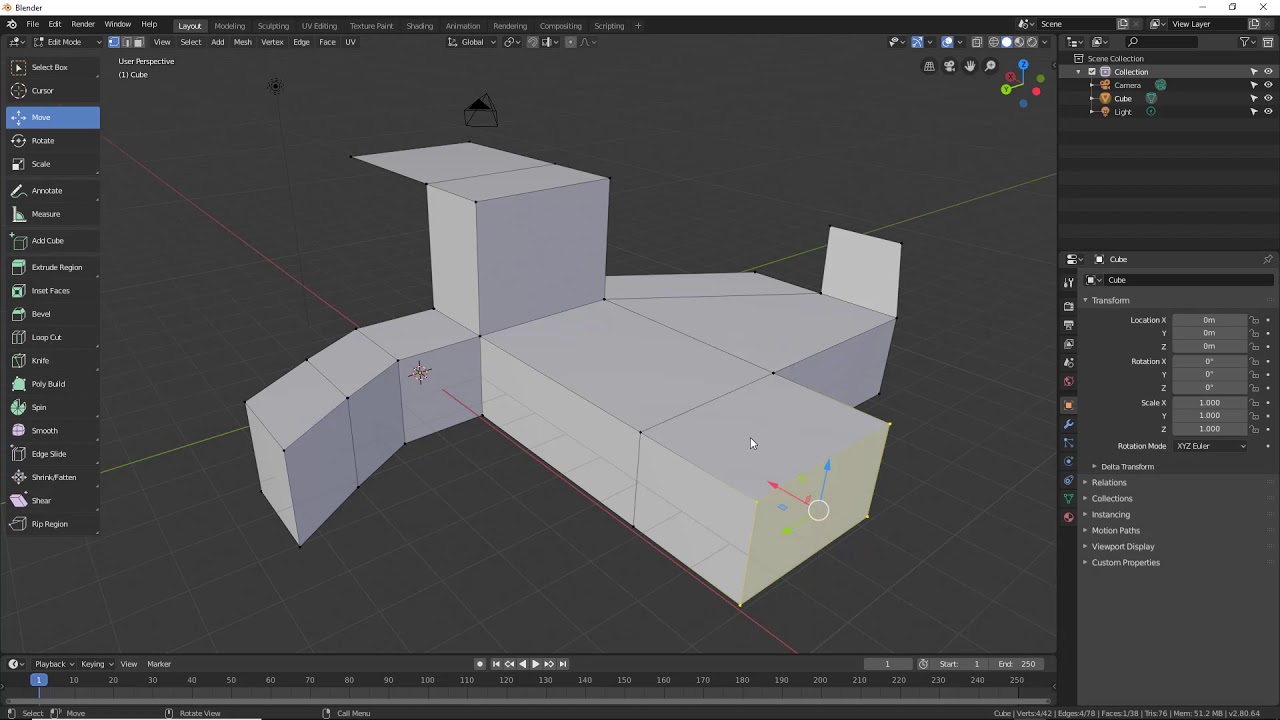The width and height of the screenshot is (1280, 720).
Task: Pick the Bevel tool
Action: pos(52,314)
